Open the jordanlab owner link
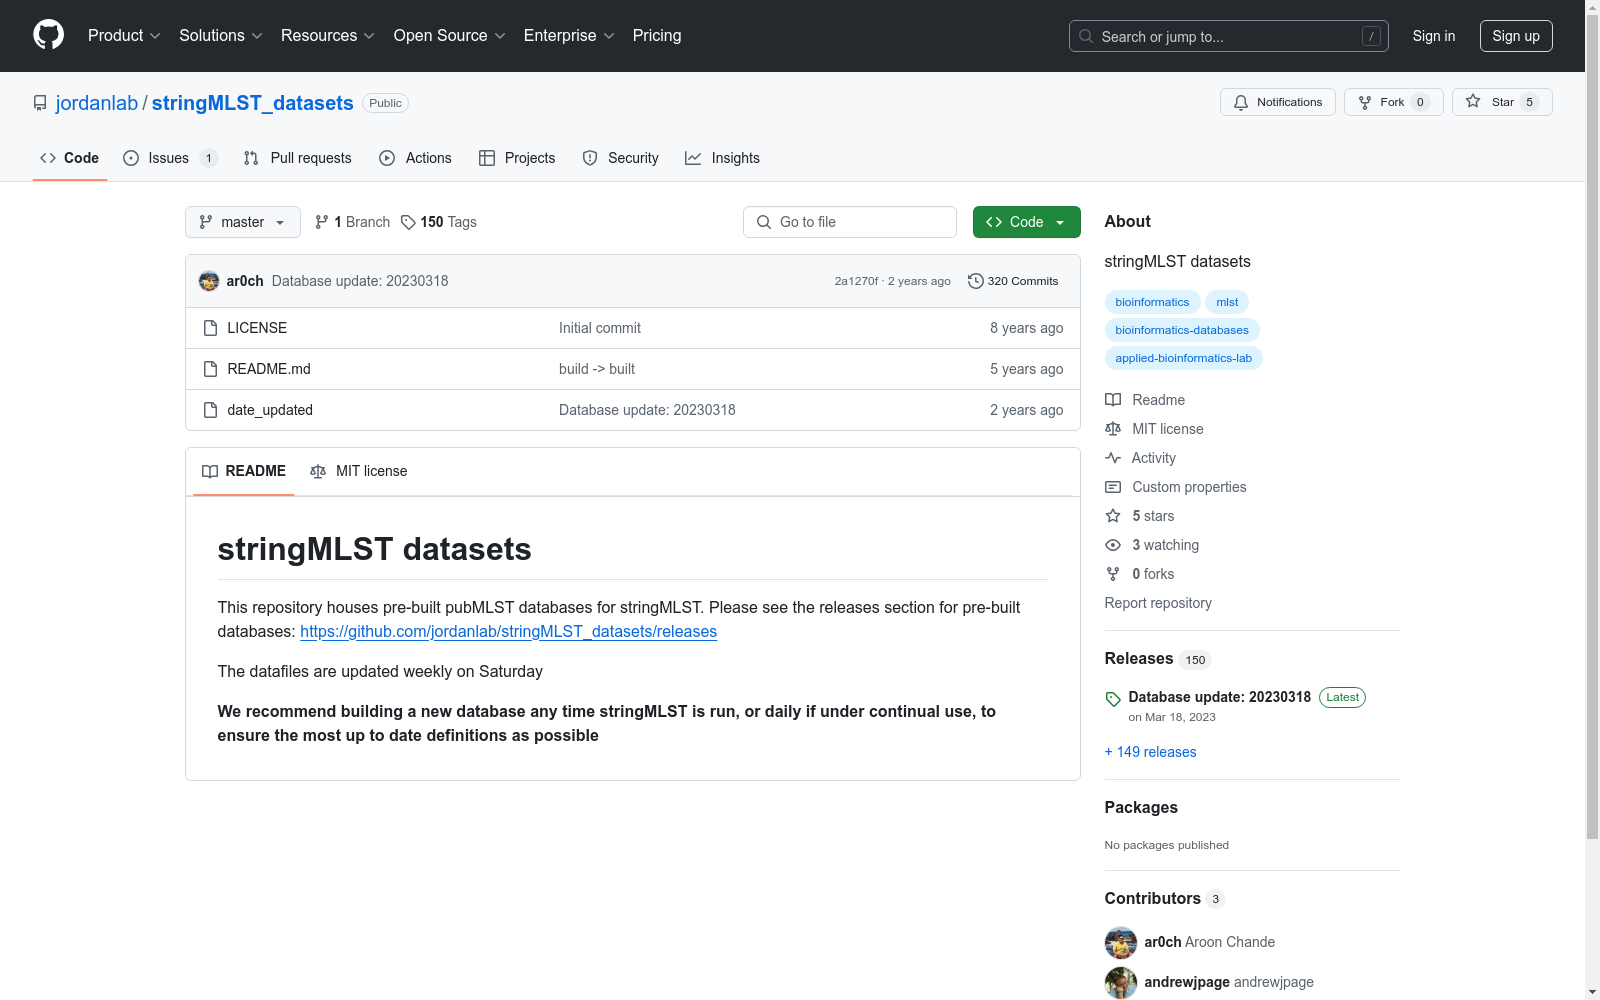Viewport: 1600px width, 1000px height. click(97, 103)
